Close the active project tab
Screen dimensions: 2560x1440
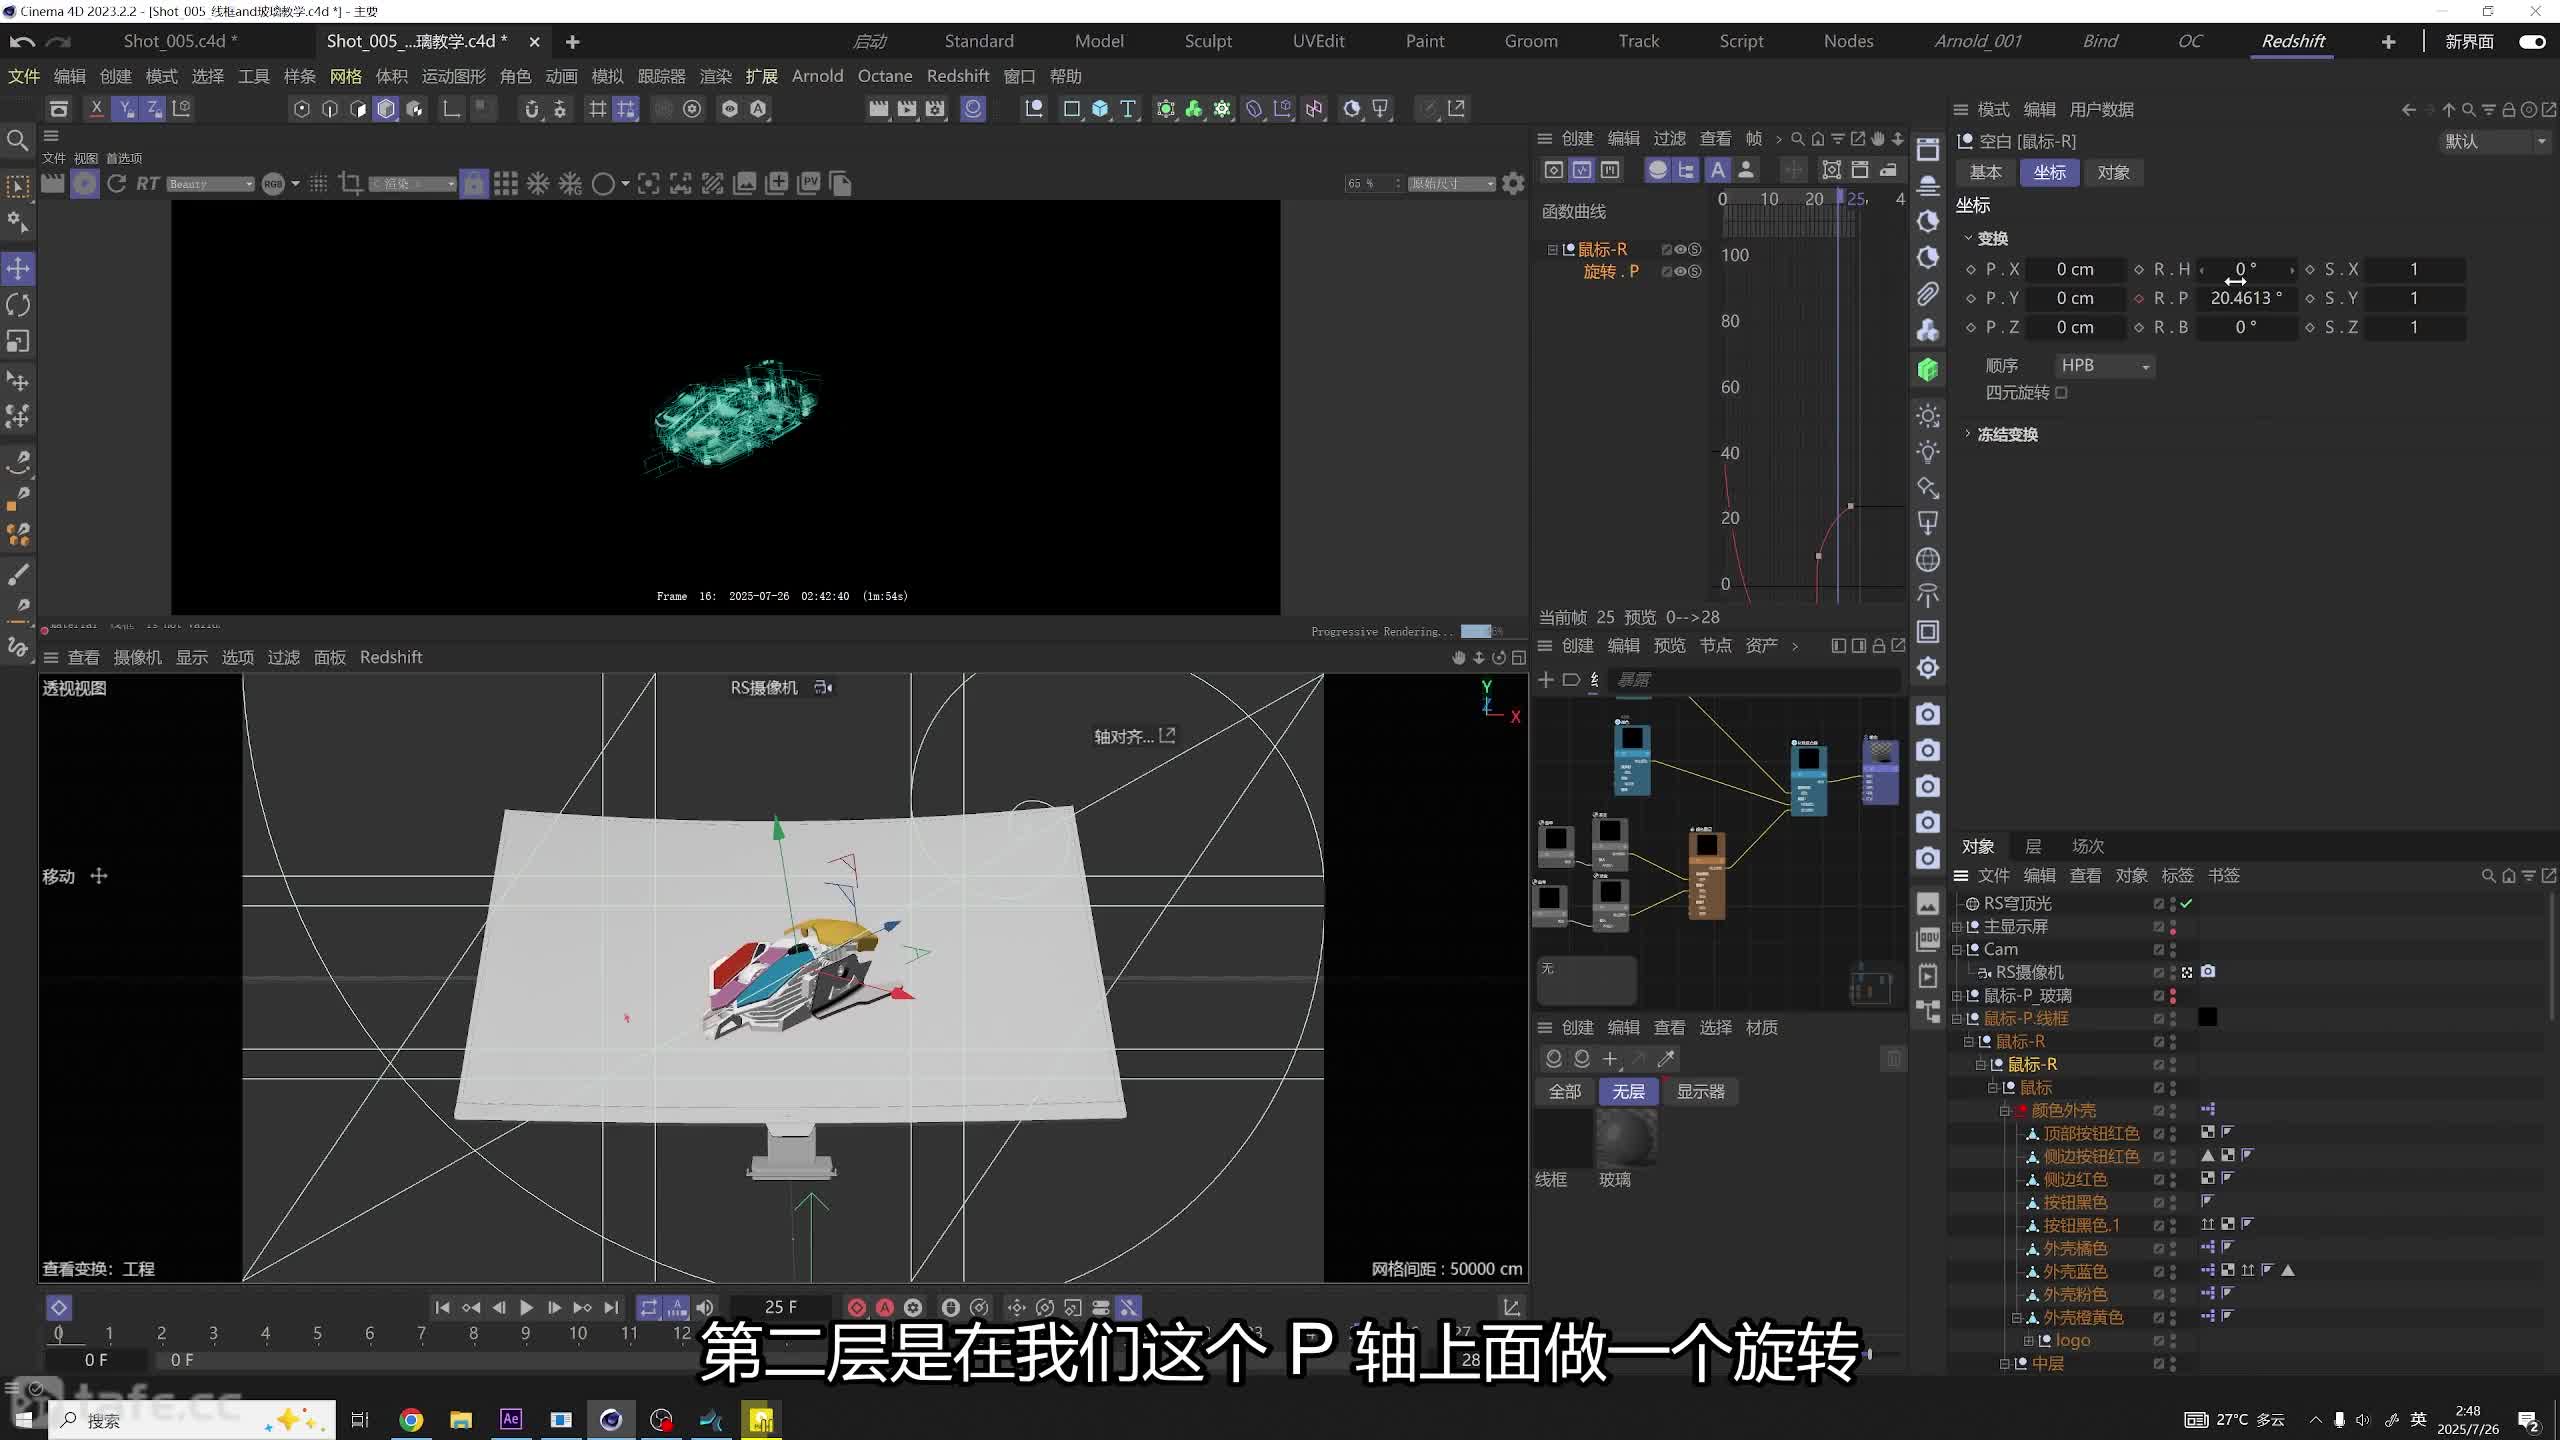click(534, 42)
